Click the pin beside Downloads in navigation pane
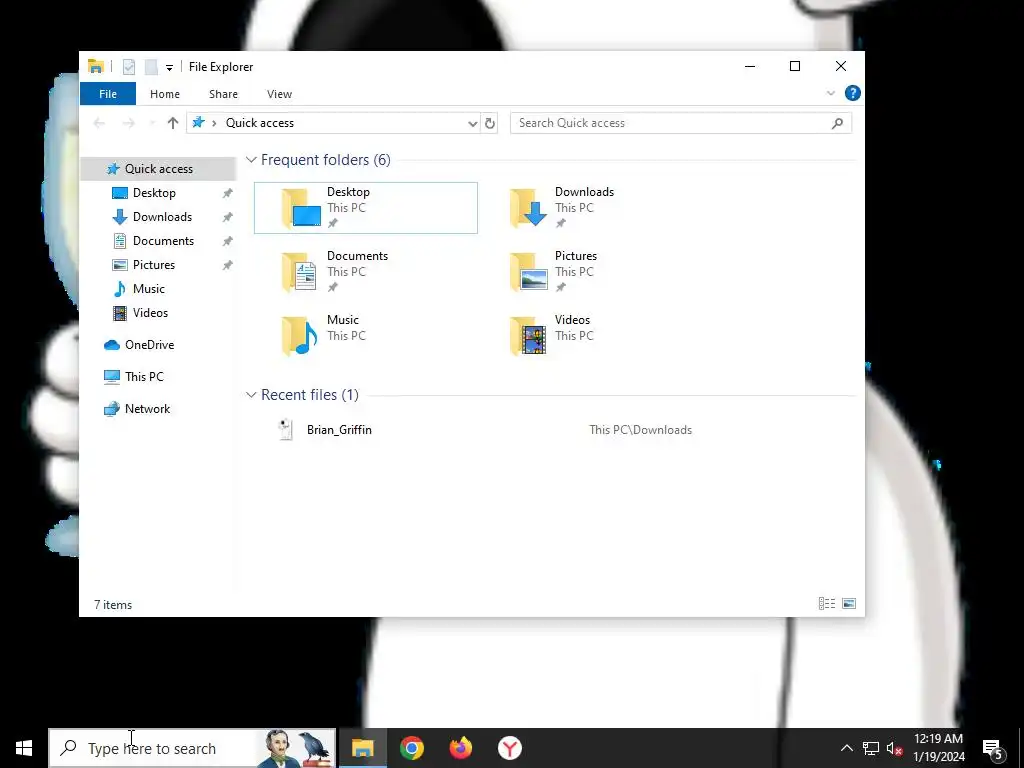1024x768 pixels. [227, 217]
